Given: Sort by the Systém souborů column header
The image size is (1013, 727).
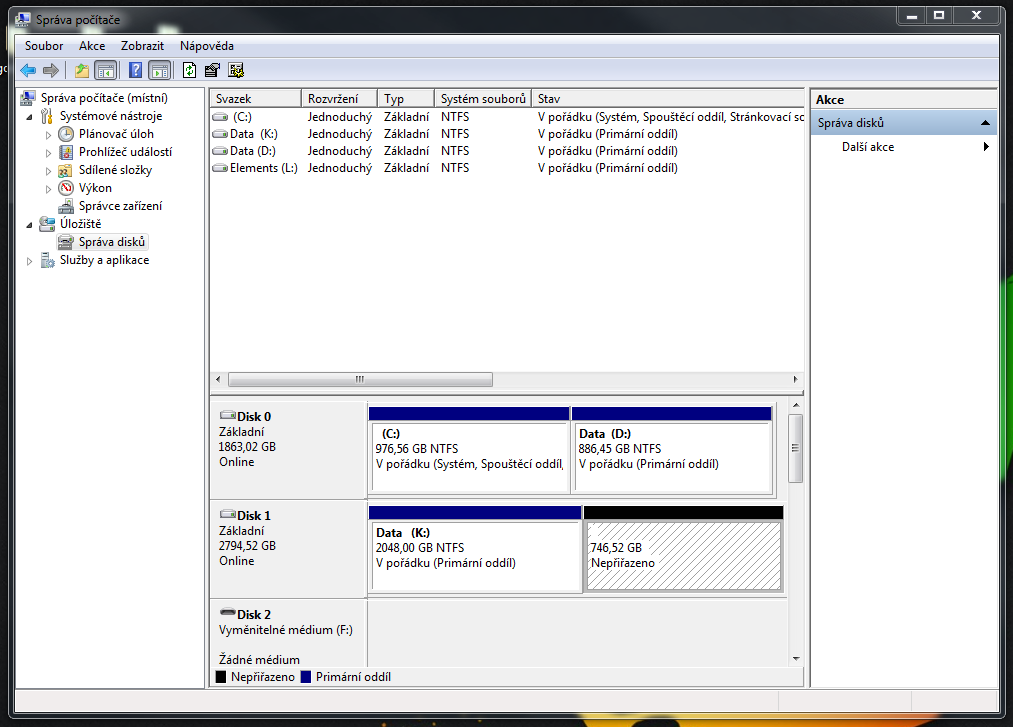Looking at the screenshot, I should 483,98.
